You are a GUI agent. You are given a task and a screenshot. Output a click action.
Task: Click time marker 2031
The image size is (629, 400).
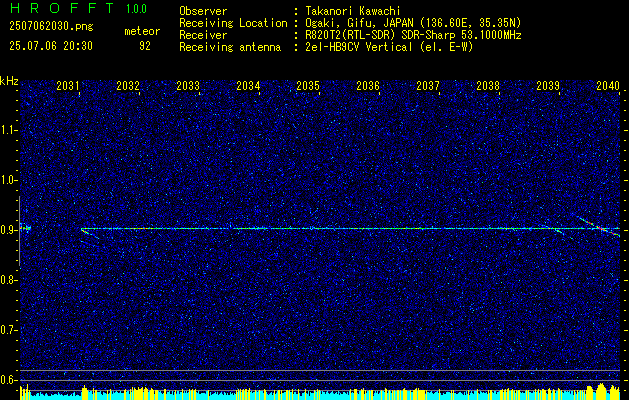[67, 86]
